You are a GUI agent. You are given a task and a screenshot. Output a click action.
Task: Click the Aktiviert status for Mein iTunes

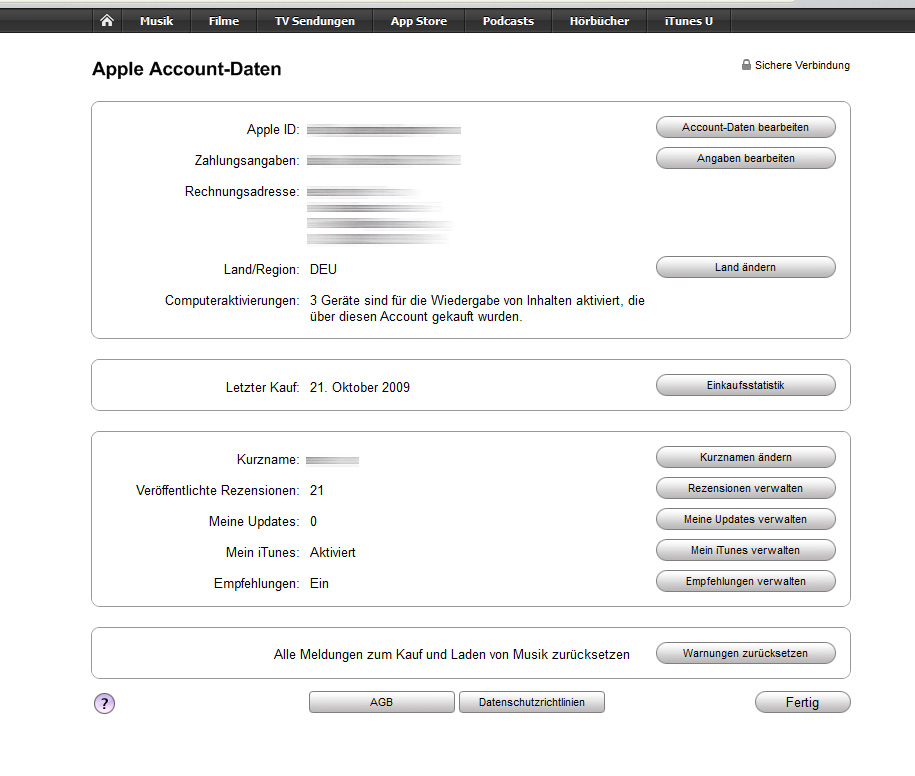point(333,553)
